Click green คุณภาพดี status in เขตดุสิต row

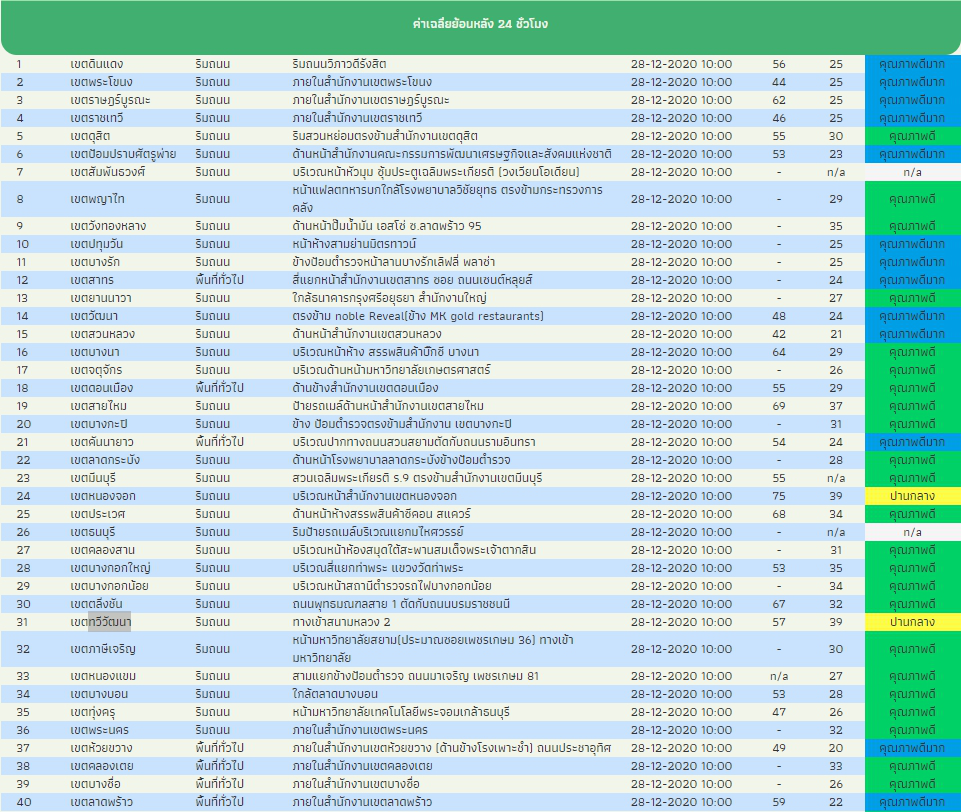point(912,135)
